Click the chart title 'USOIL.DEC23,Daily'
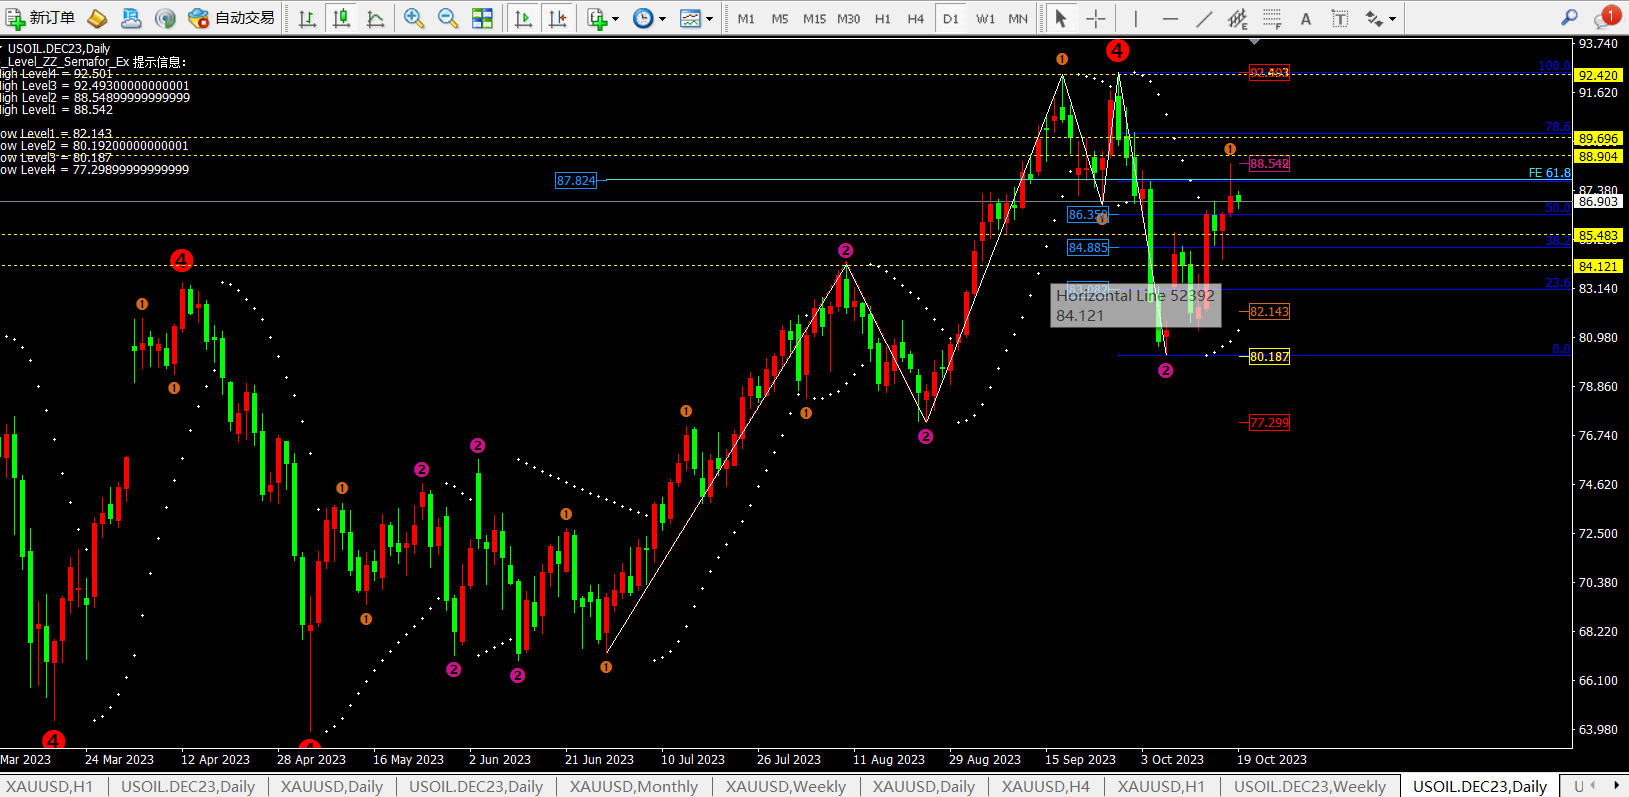The height and width of the screenshot is (797, 1629). click(59, 48)
